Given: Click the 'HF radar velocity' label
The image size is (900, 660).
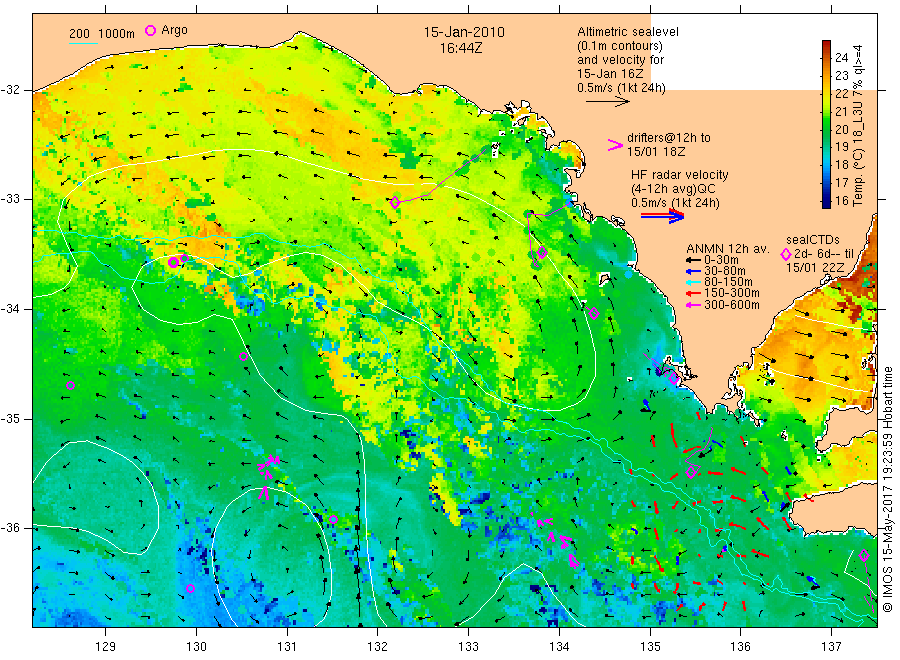Looking at the screenshot, I should point(680,175).
